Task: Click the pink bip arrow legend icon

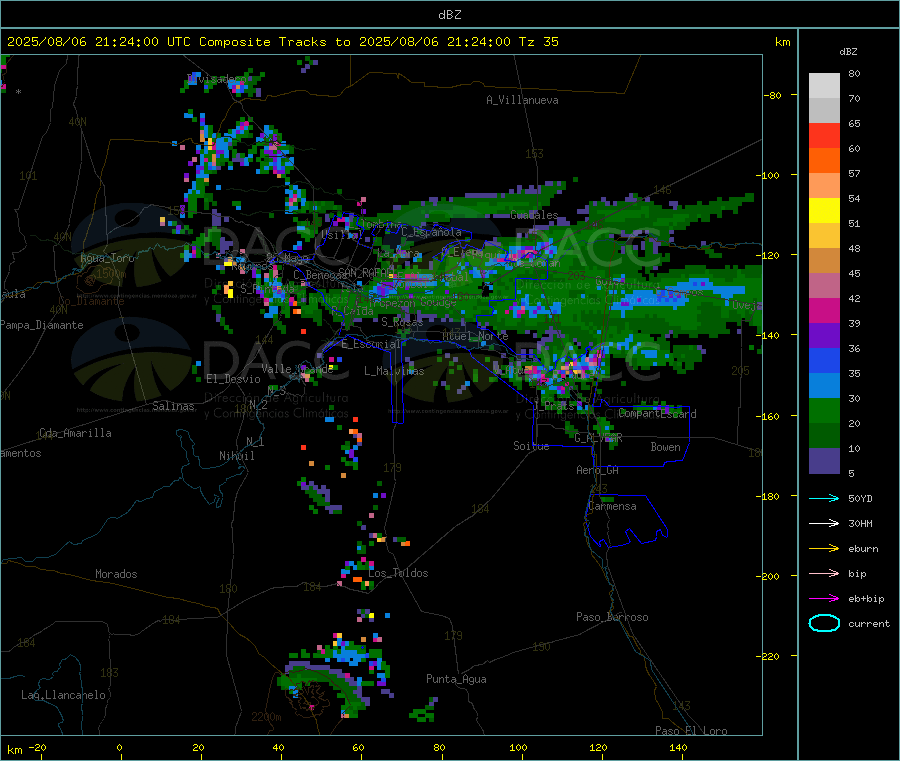Action: tap(824, 573)
